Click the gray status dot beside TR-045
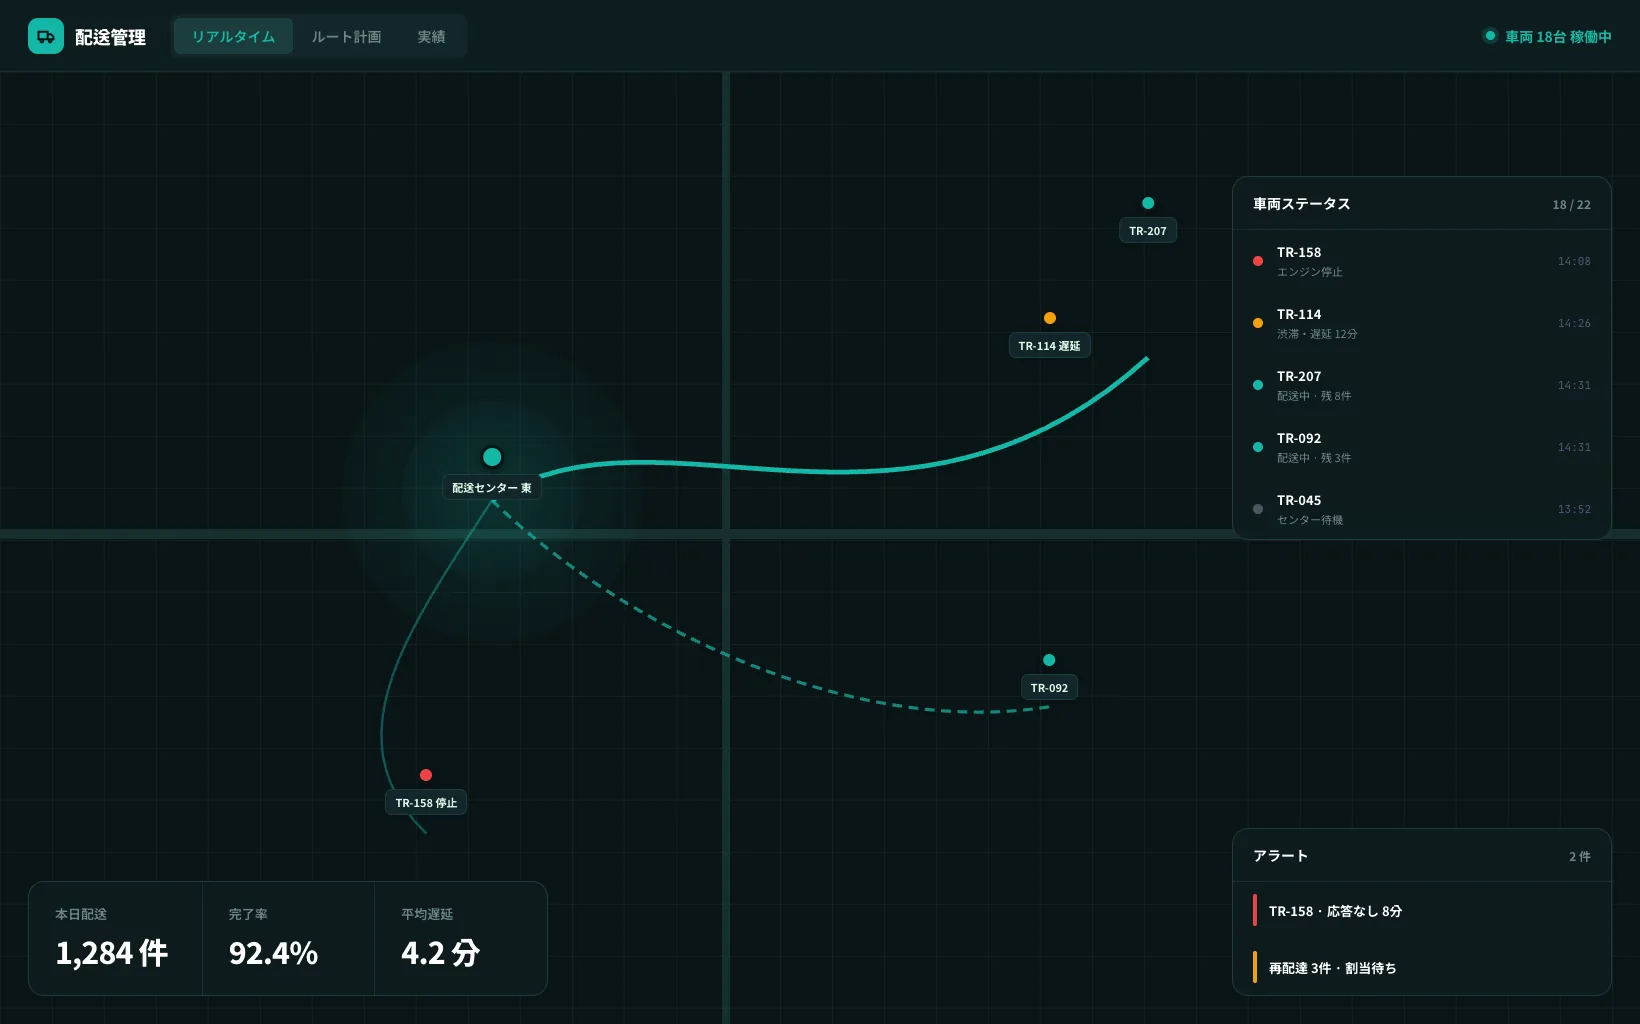The width and height of the screenshot is (1640, 1024). click(1258, 509)
